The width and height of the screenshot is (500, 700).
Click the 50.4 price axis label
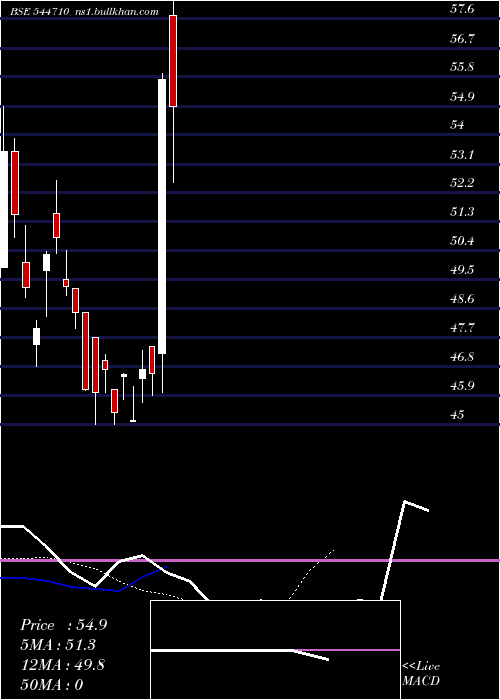(462, 241)
